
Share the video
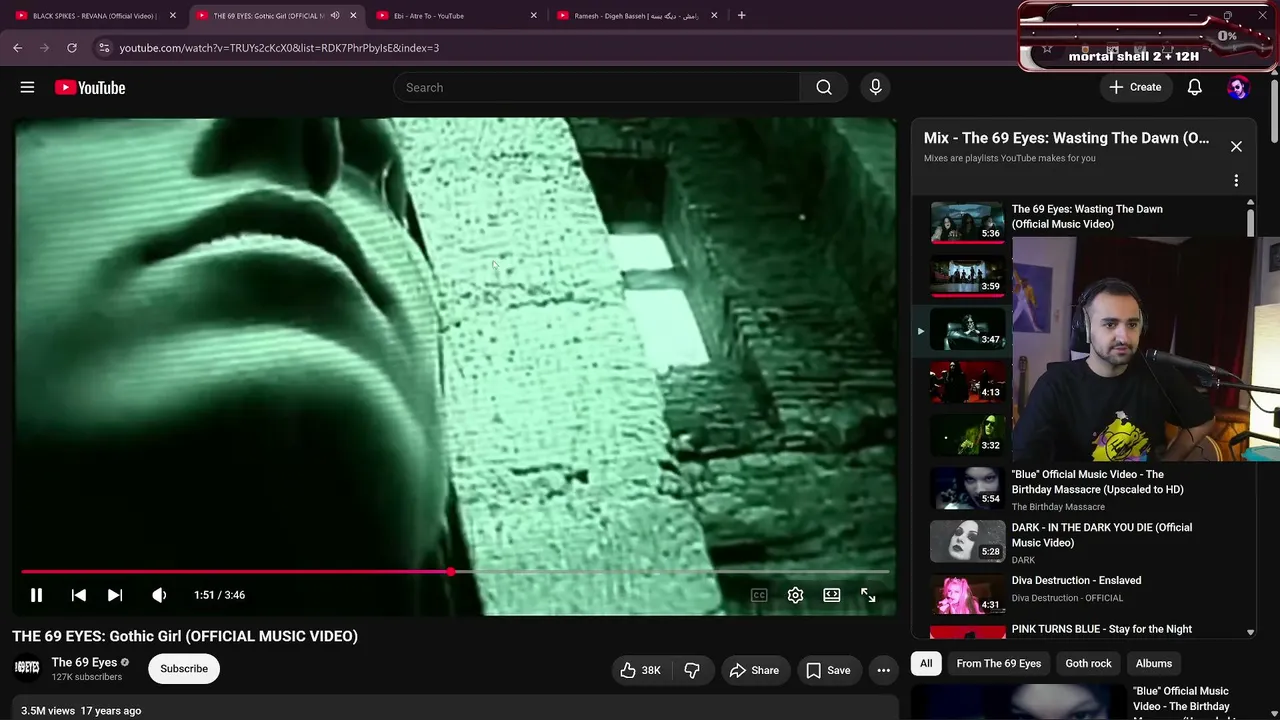pos(754,670)
